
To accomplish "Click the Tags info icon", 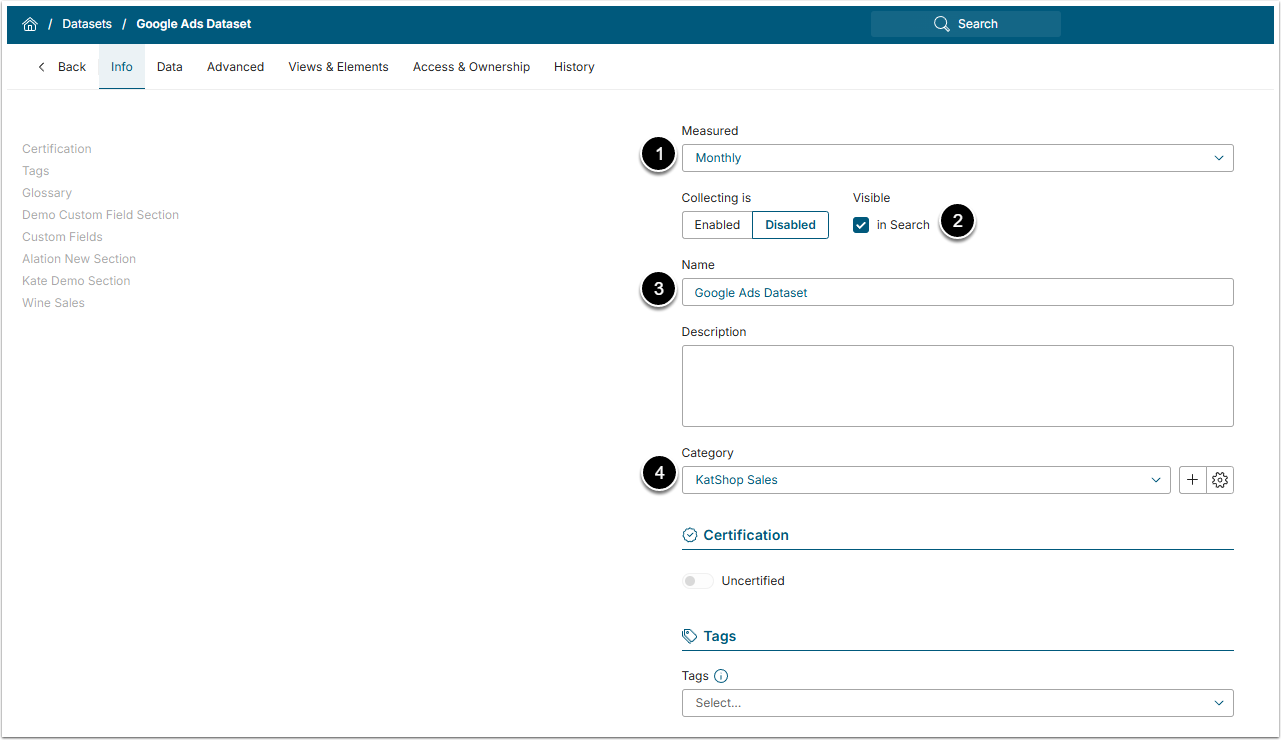I will tap(721, 676).
